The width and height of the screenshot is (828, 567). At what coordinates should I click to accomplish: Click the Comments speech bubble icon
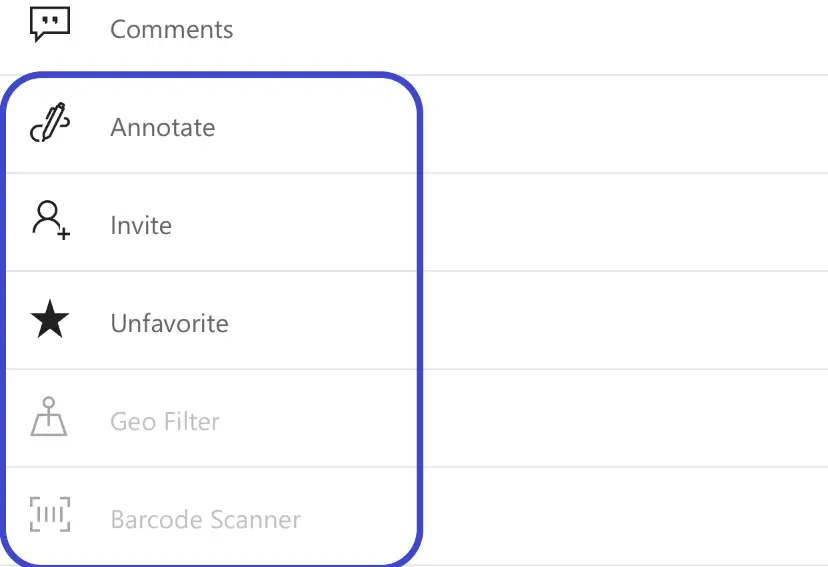tap(50, 24)
